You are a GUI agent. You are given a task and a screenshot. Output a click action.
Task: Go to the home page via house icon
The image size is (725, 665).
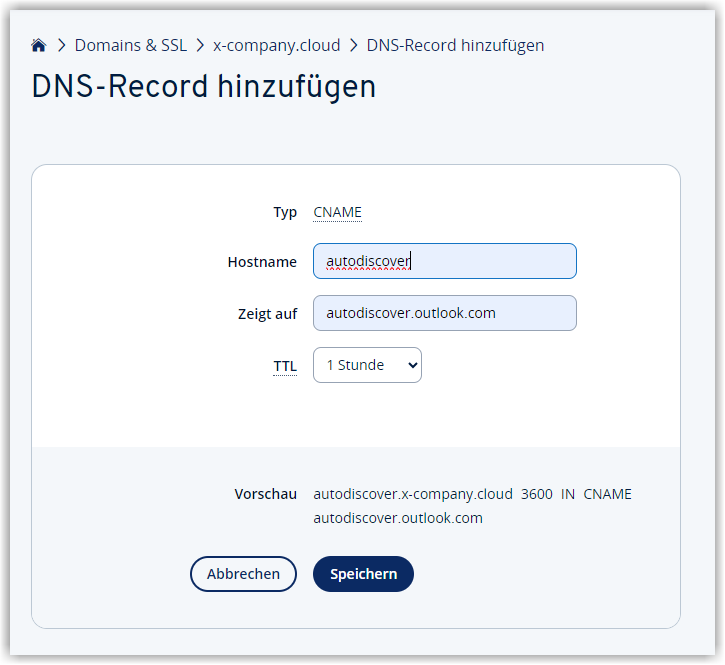39,45
